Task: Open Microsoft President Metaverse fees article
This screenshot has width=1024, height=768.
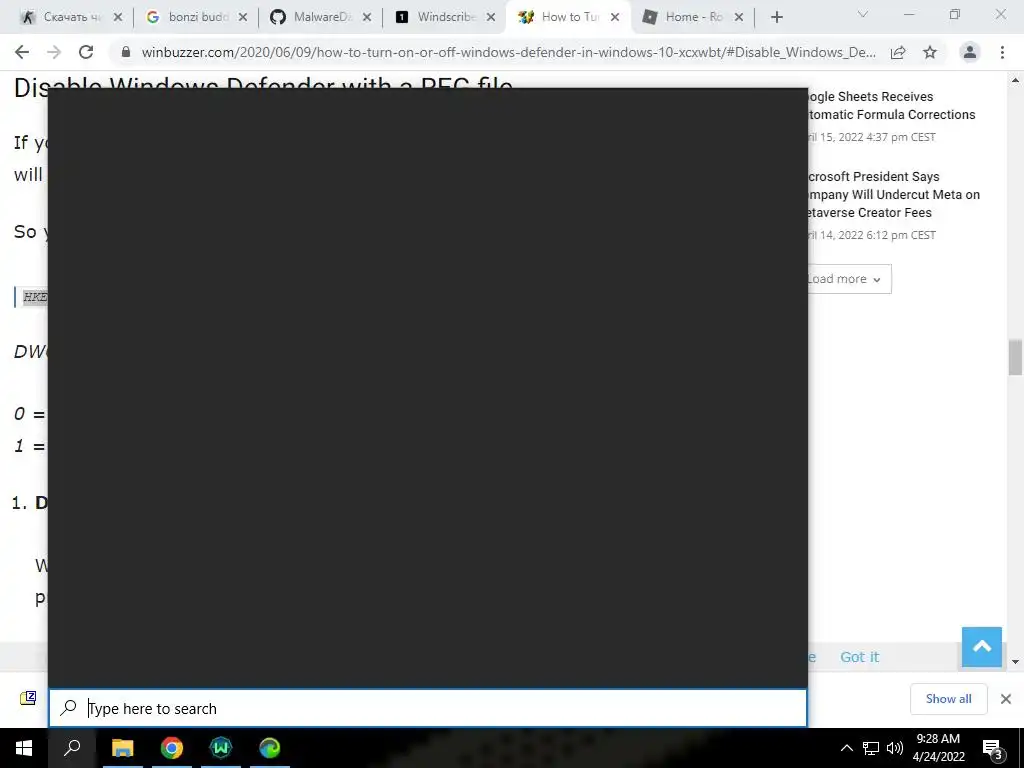Action: (x=893, y=195)
